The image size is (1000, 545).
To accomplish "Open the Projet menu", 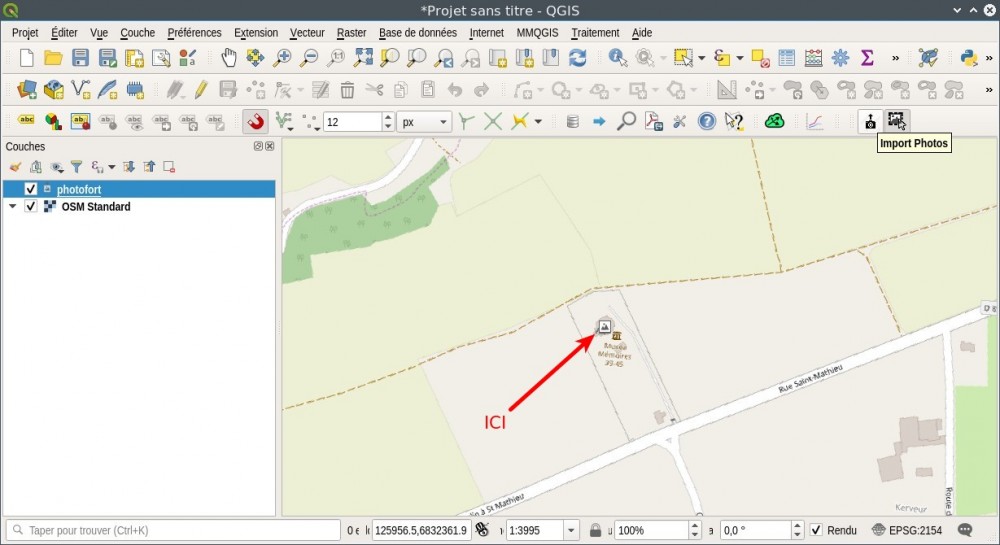I will (25, 33).
